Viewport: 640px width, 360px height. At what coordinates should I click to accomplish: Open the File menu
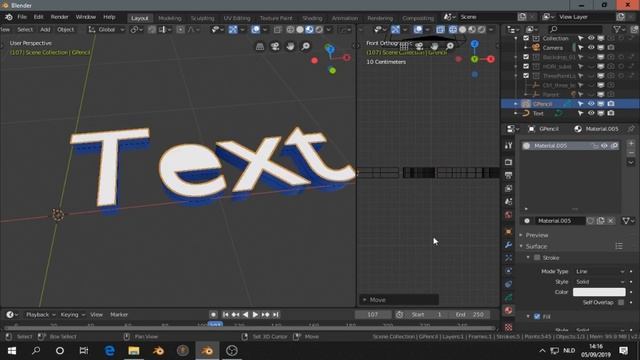pyautogui.click(x=22, y=17)
